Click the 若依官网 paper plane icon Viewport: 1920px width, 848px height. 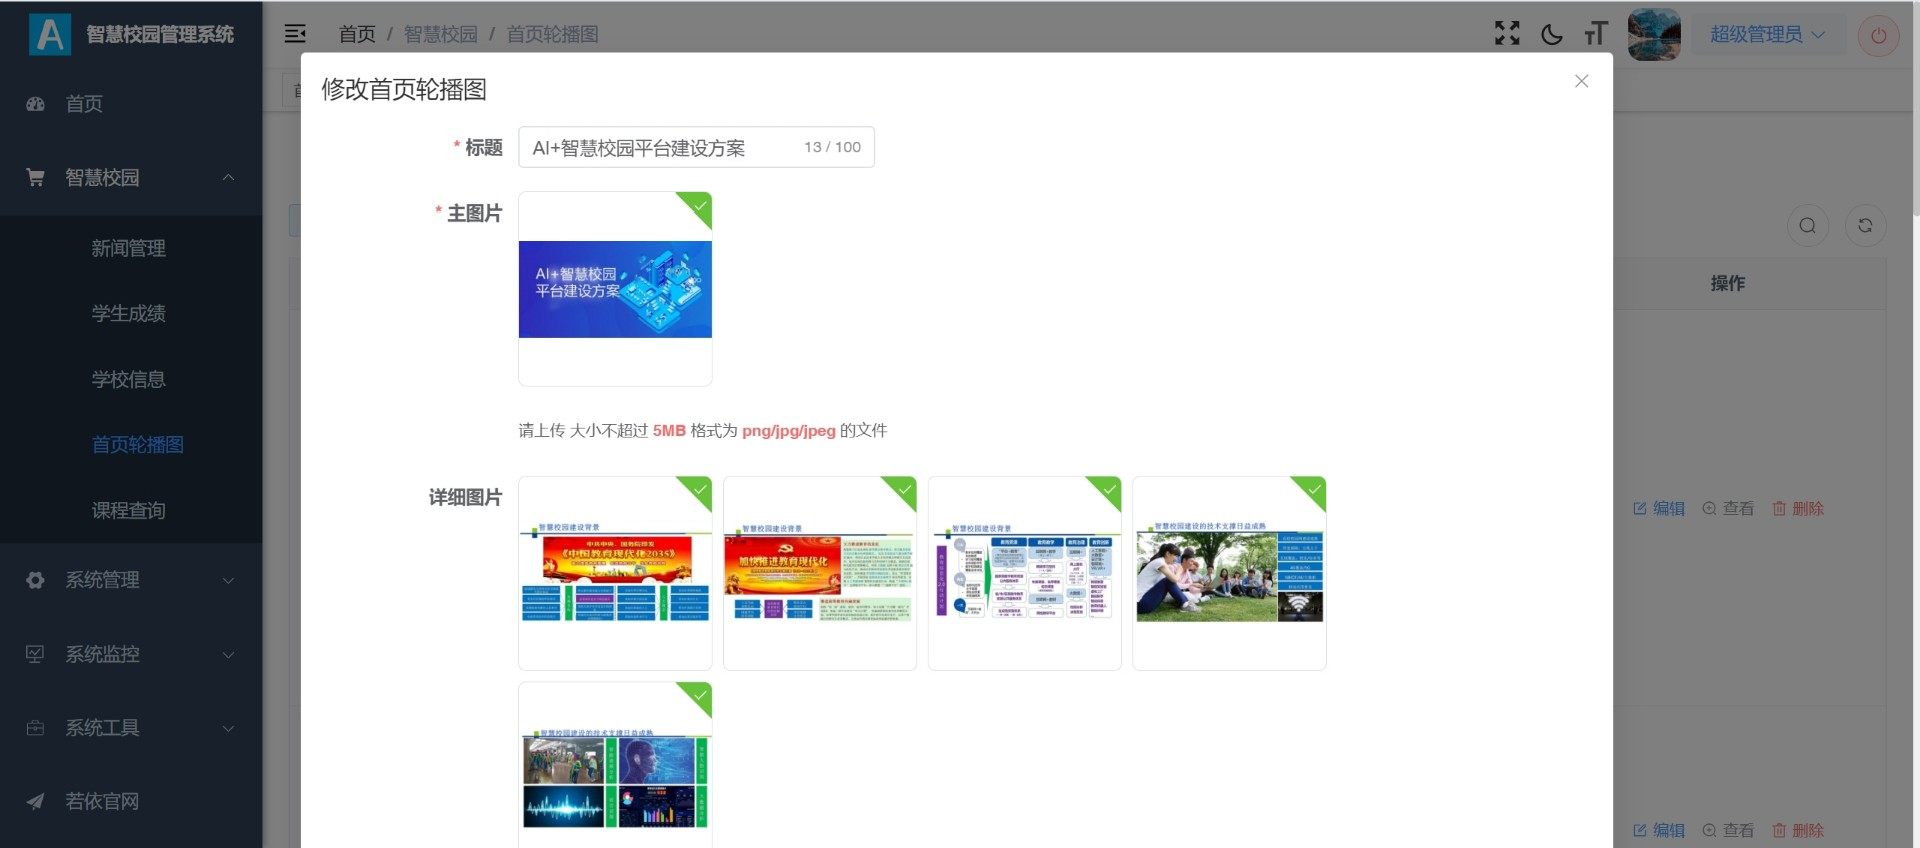point(35,801)
